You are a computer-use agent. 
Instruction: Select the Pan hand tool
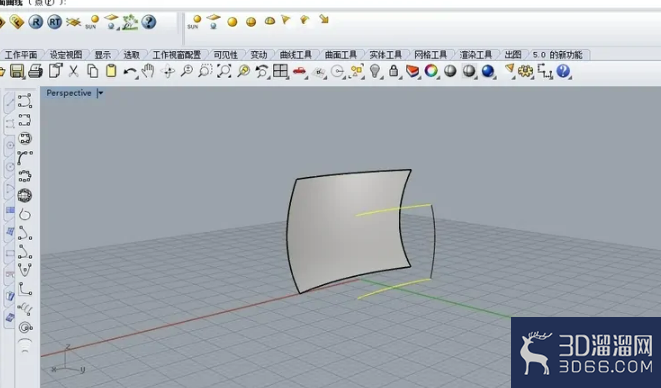[148, 71]
